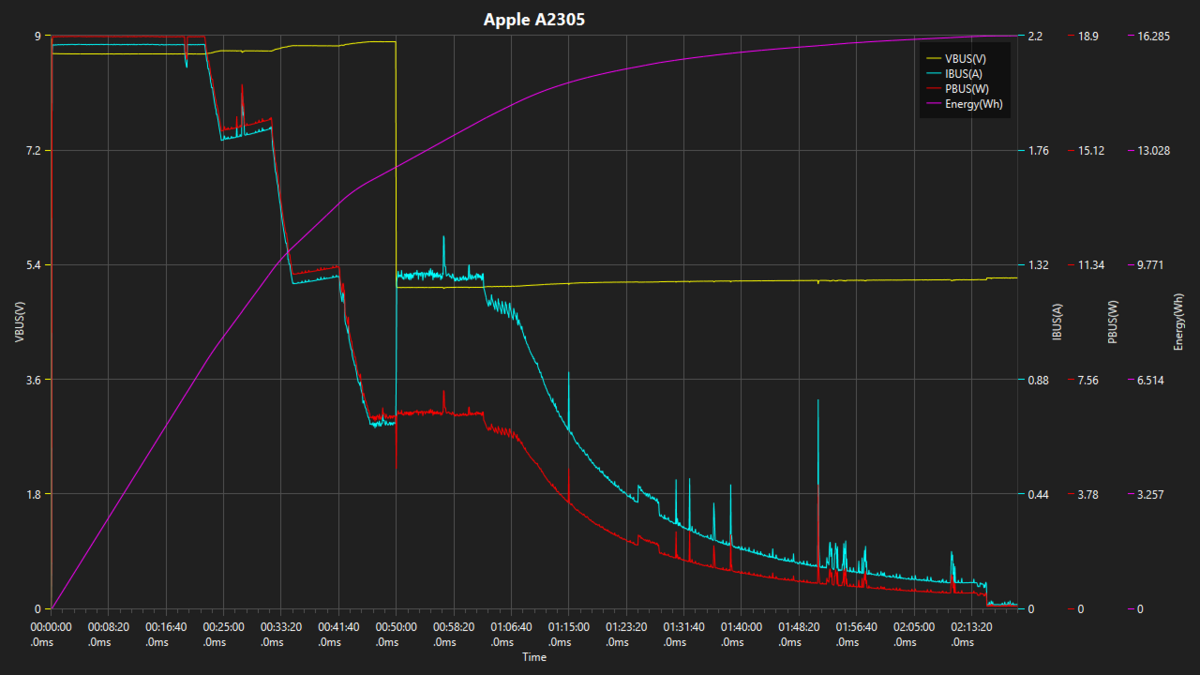Click the 18.9 value on PBUS axis
Image resolution: width=1200 pixels, height=675 pixels.
pyautogui.click(x=1088, y=36)
